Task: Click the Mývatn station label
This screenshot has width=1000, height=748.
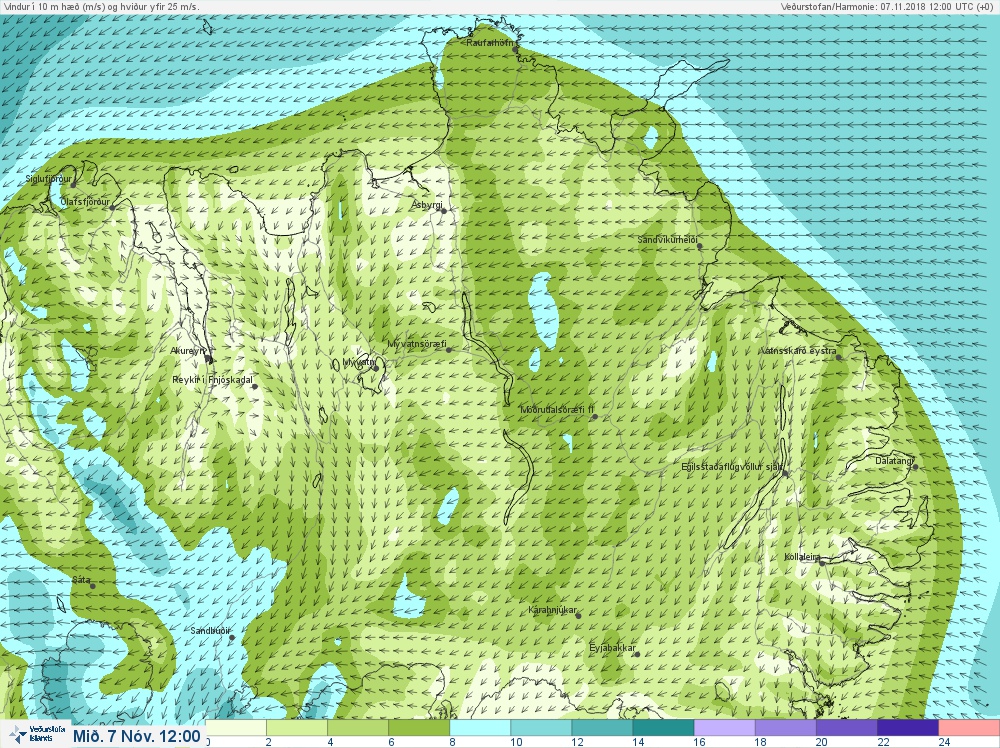Action: [358, 362]
